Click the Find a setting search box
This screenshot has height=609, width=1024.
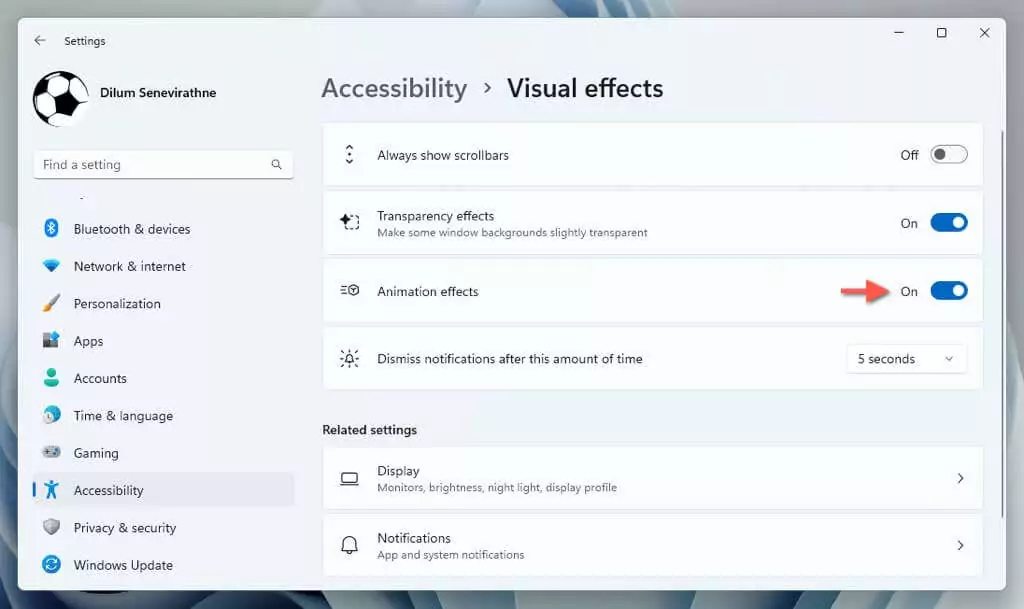click(x=163, y=164)
